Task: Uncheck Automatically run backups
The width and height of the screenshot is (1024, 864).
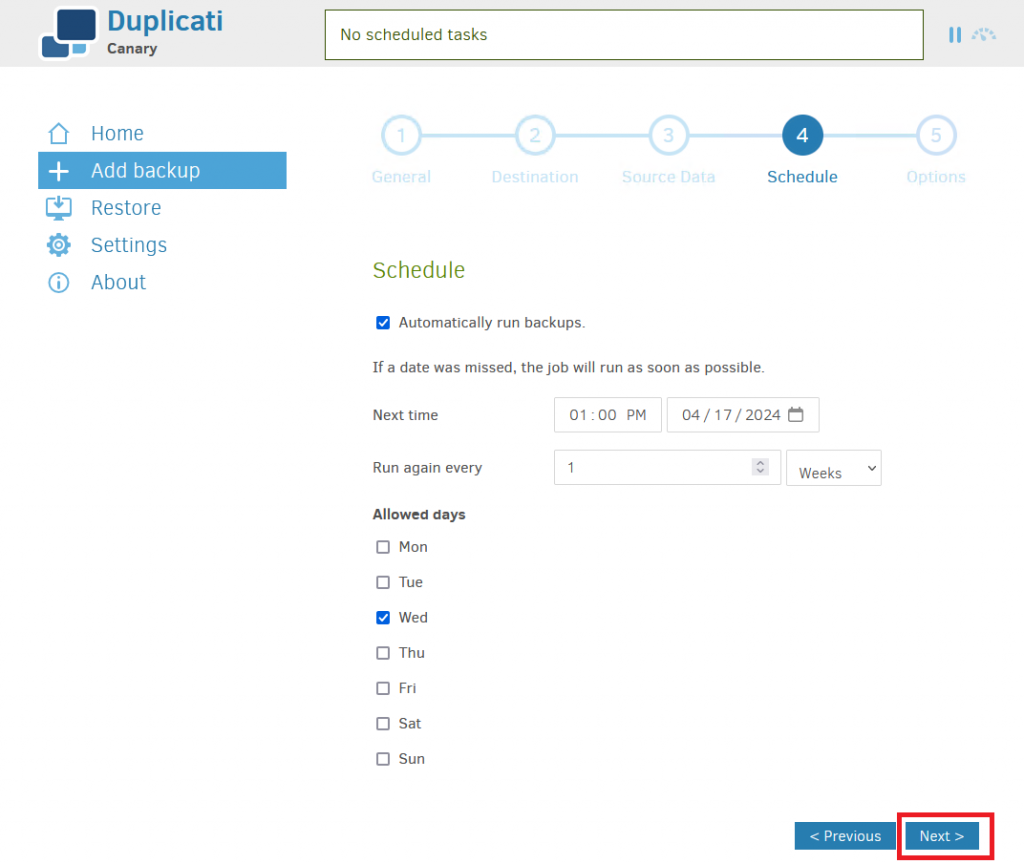Action: pos(383,323)
